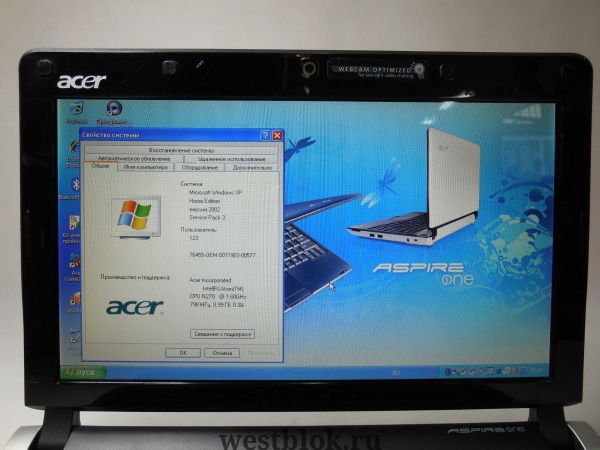Open the Удаленное использование tab
The width and height of the screenshot is (600, 450).
pyautogui.click(x=232, y=159)
